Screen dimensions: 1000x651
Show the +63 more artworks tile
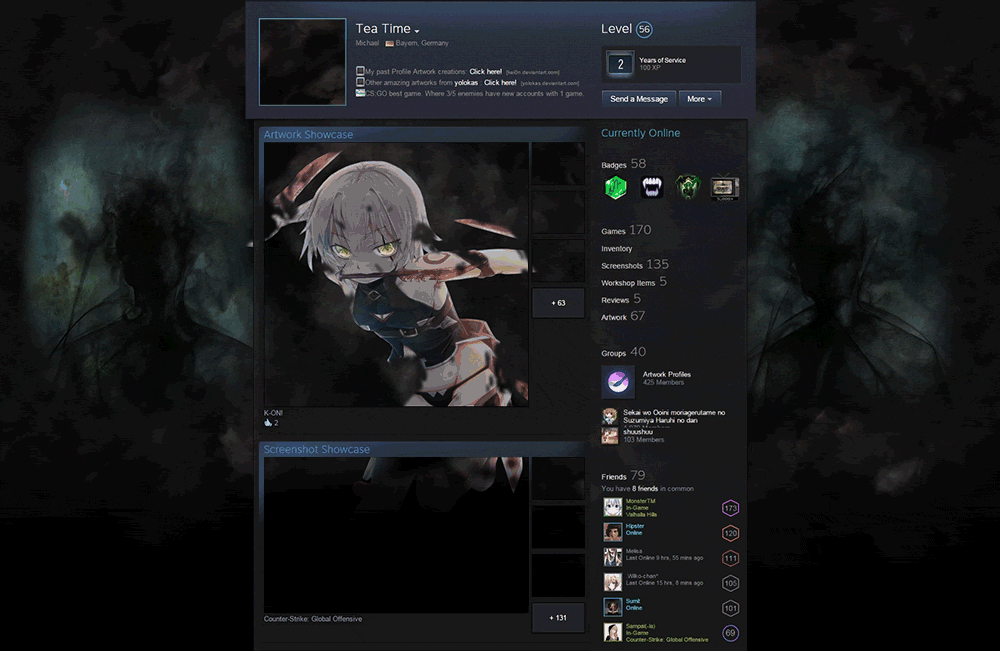pos(558,303)
